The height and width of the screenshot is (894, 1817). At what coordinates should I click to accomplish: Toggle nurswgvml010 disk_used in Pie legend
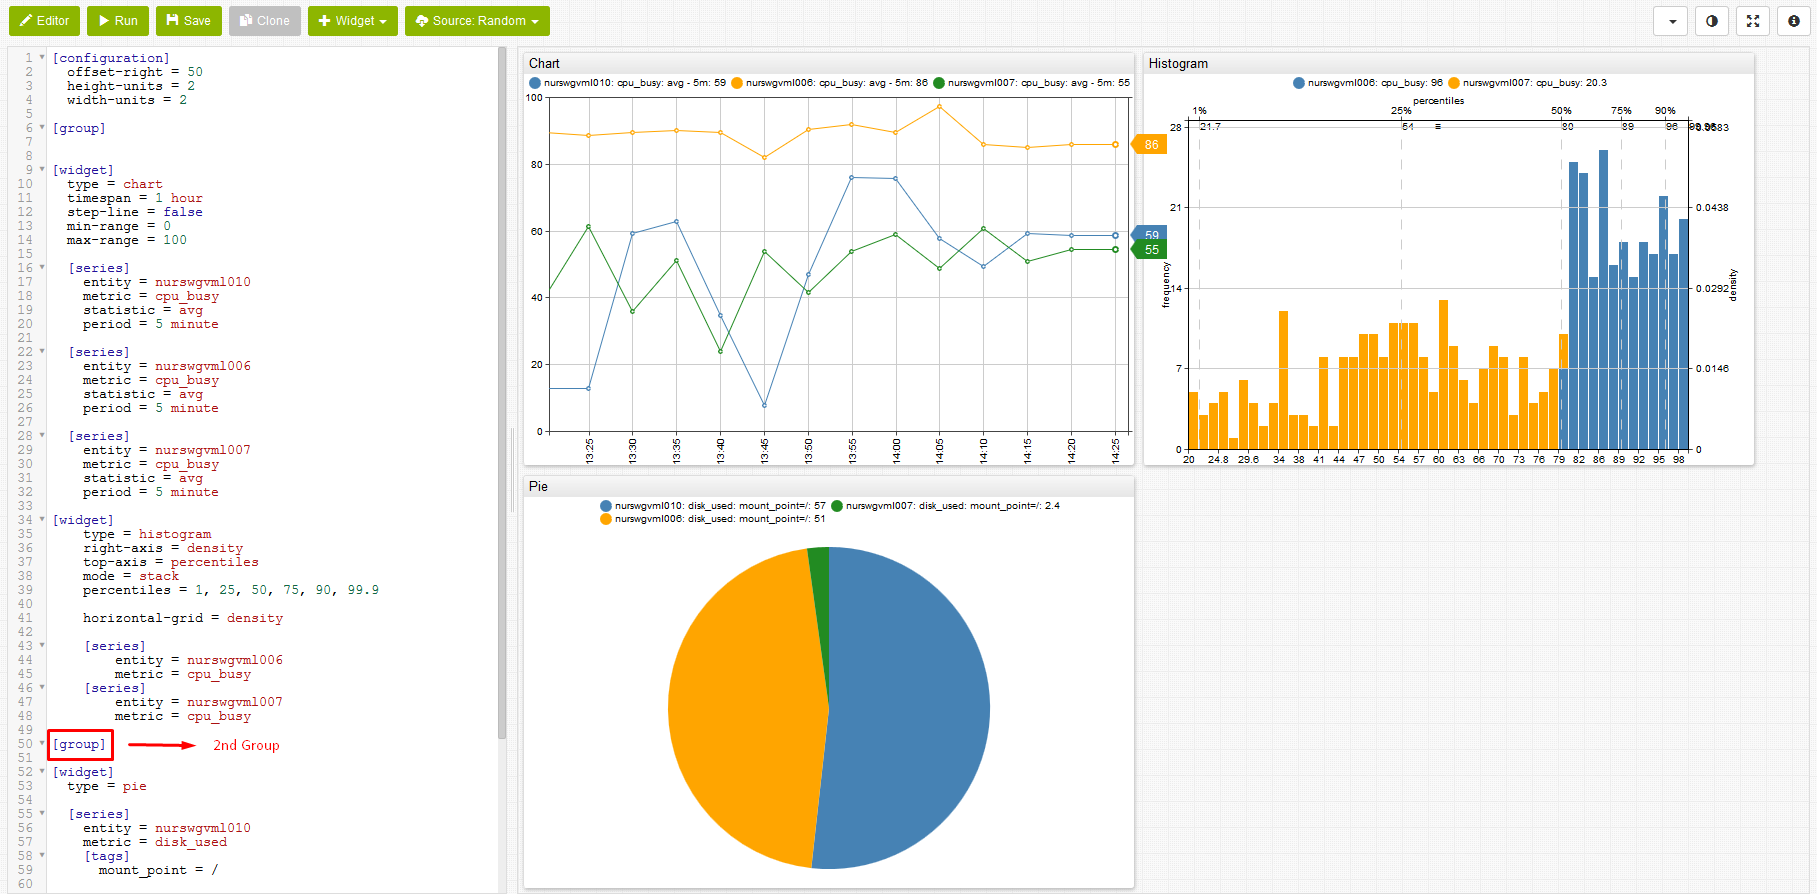coord(712,506)
